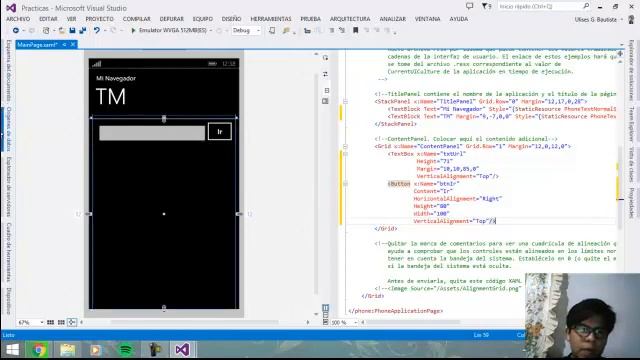Screen dimensions: 640x360
Task: Click the Open File toolbar icon
Action: 62,30
